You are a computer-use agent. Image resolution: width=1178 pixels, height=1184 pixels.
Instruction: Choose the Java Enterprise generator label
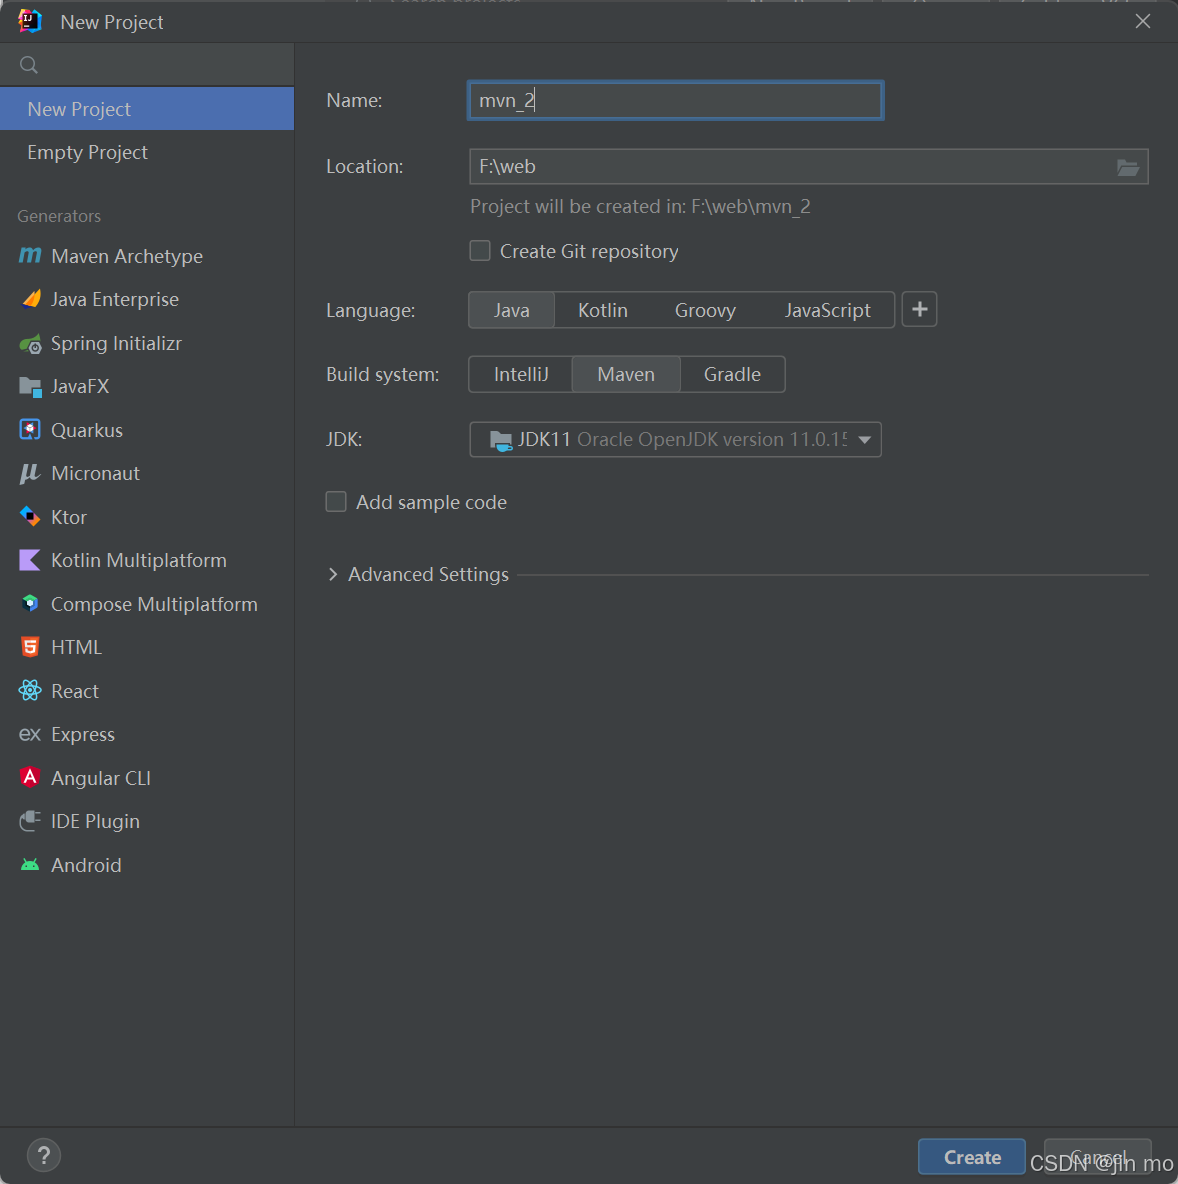tap(115, 300)
